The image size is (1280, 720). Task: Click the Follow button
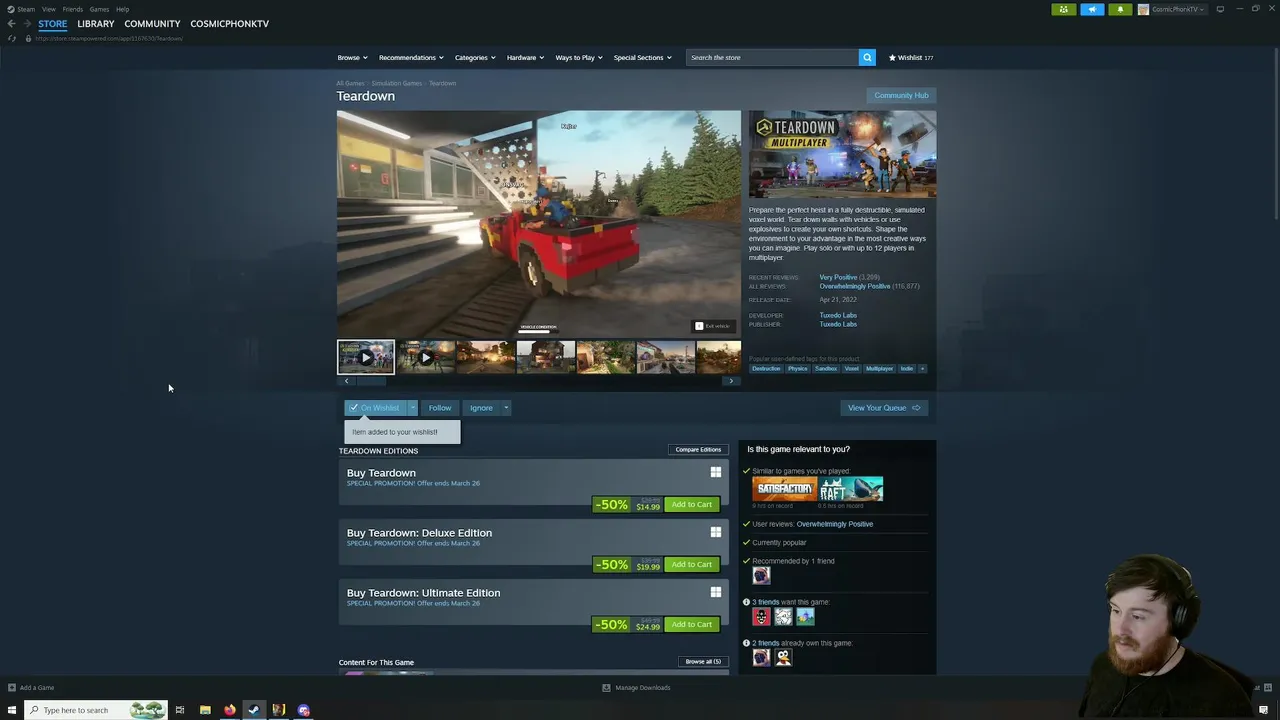click(x=440, y=407)
